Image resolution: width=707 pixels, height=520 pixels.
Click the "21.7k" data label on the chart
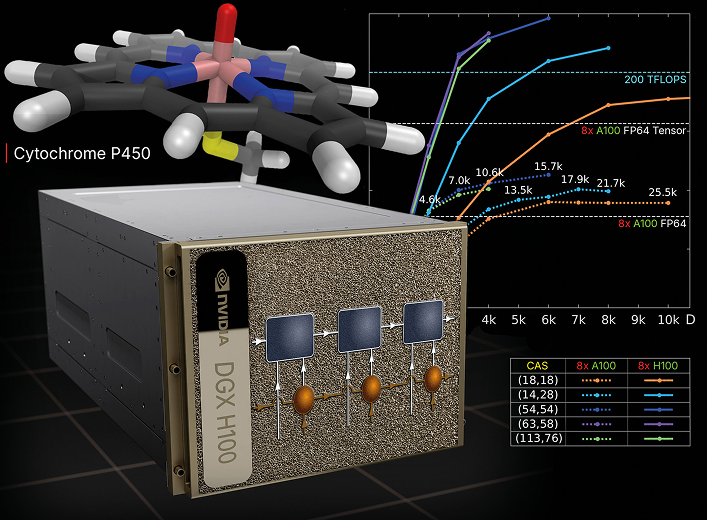coord(611,184)
